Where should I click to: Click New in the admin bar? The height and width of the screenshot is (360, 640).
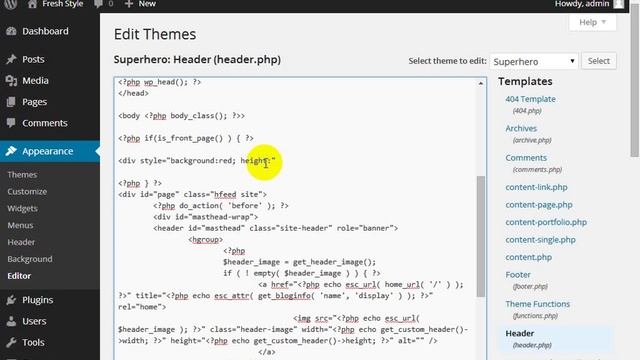[147, 4]
